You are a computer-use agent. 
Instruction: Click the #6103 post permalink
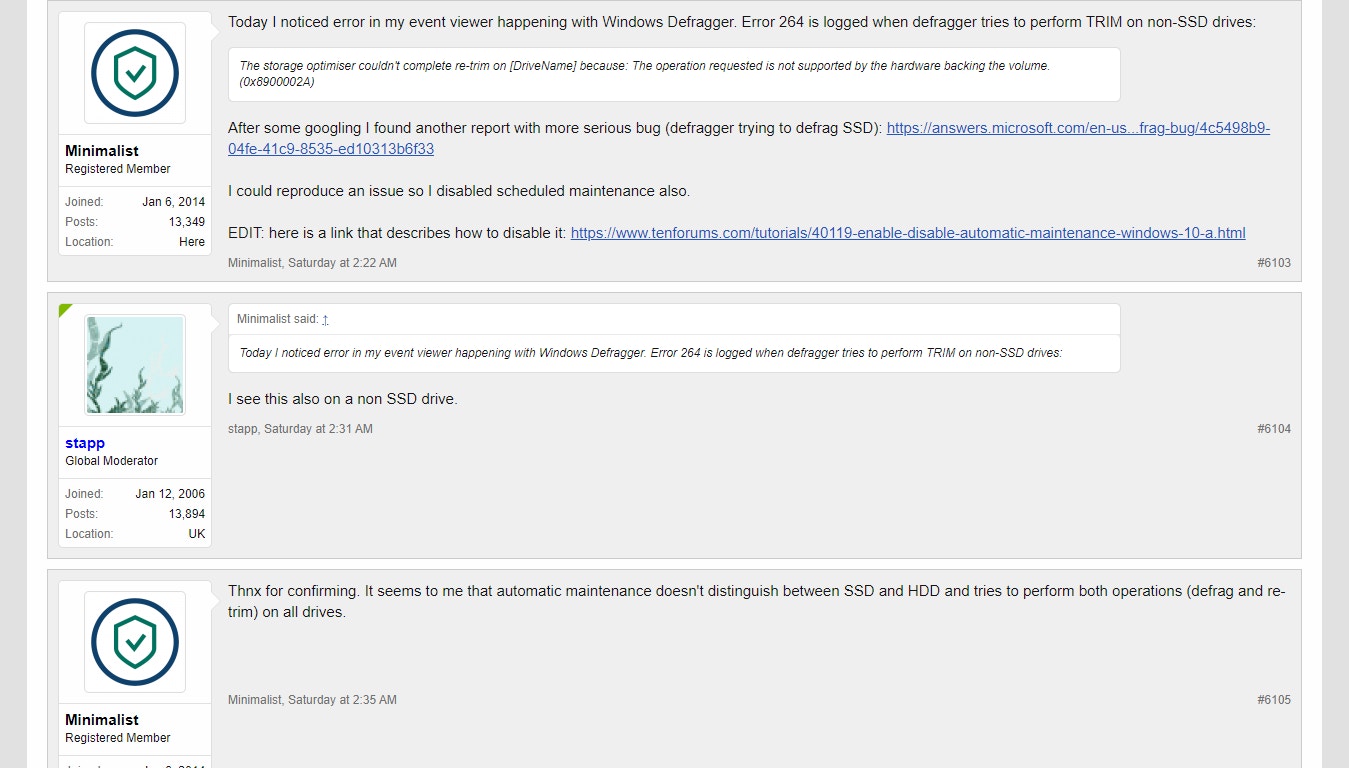coord(1274,263)
